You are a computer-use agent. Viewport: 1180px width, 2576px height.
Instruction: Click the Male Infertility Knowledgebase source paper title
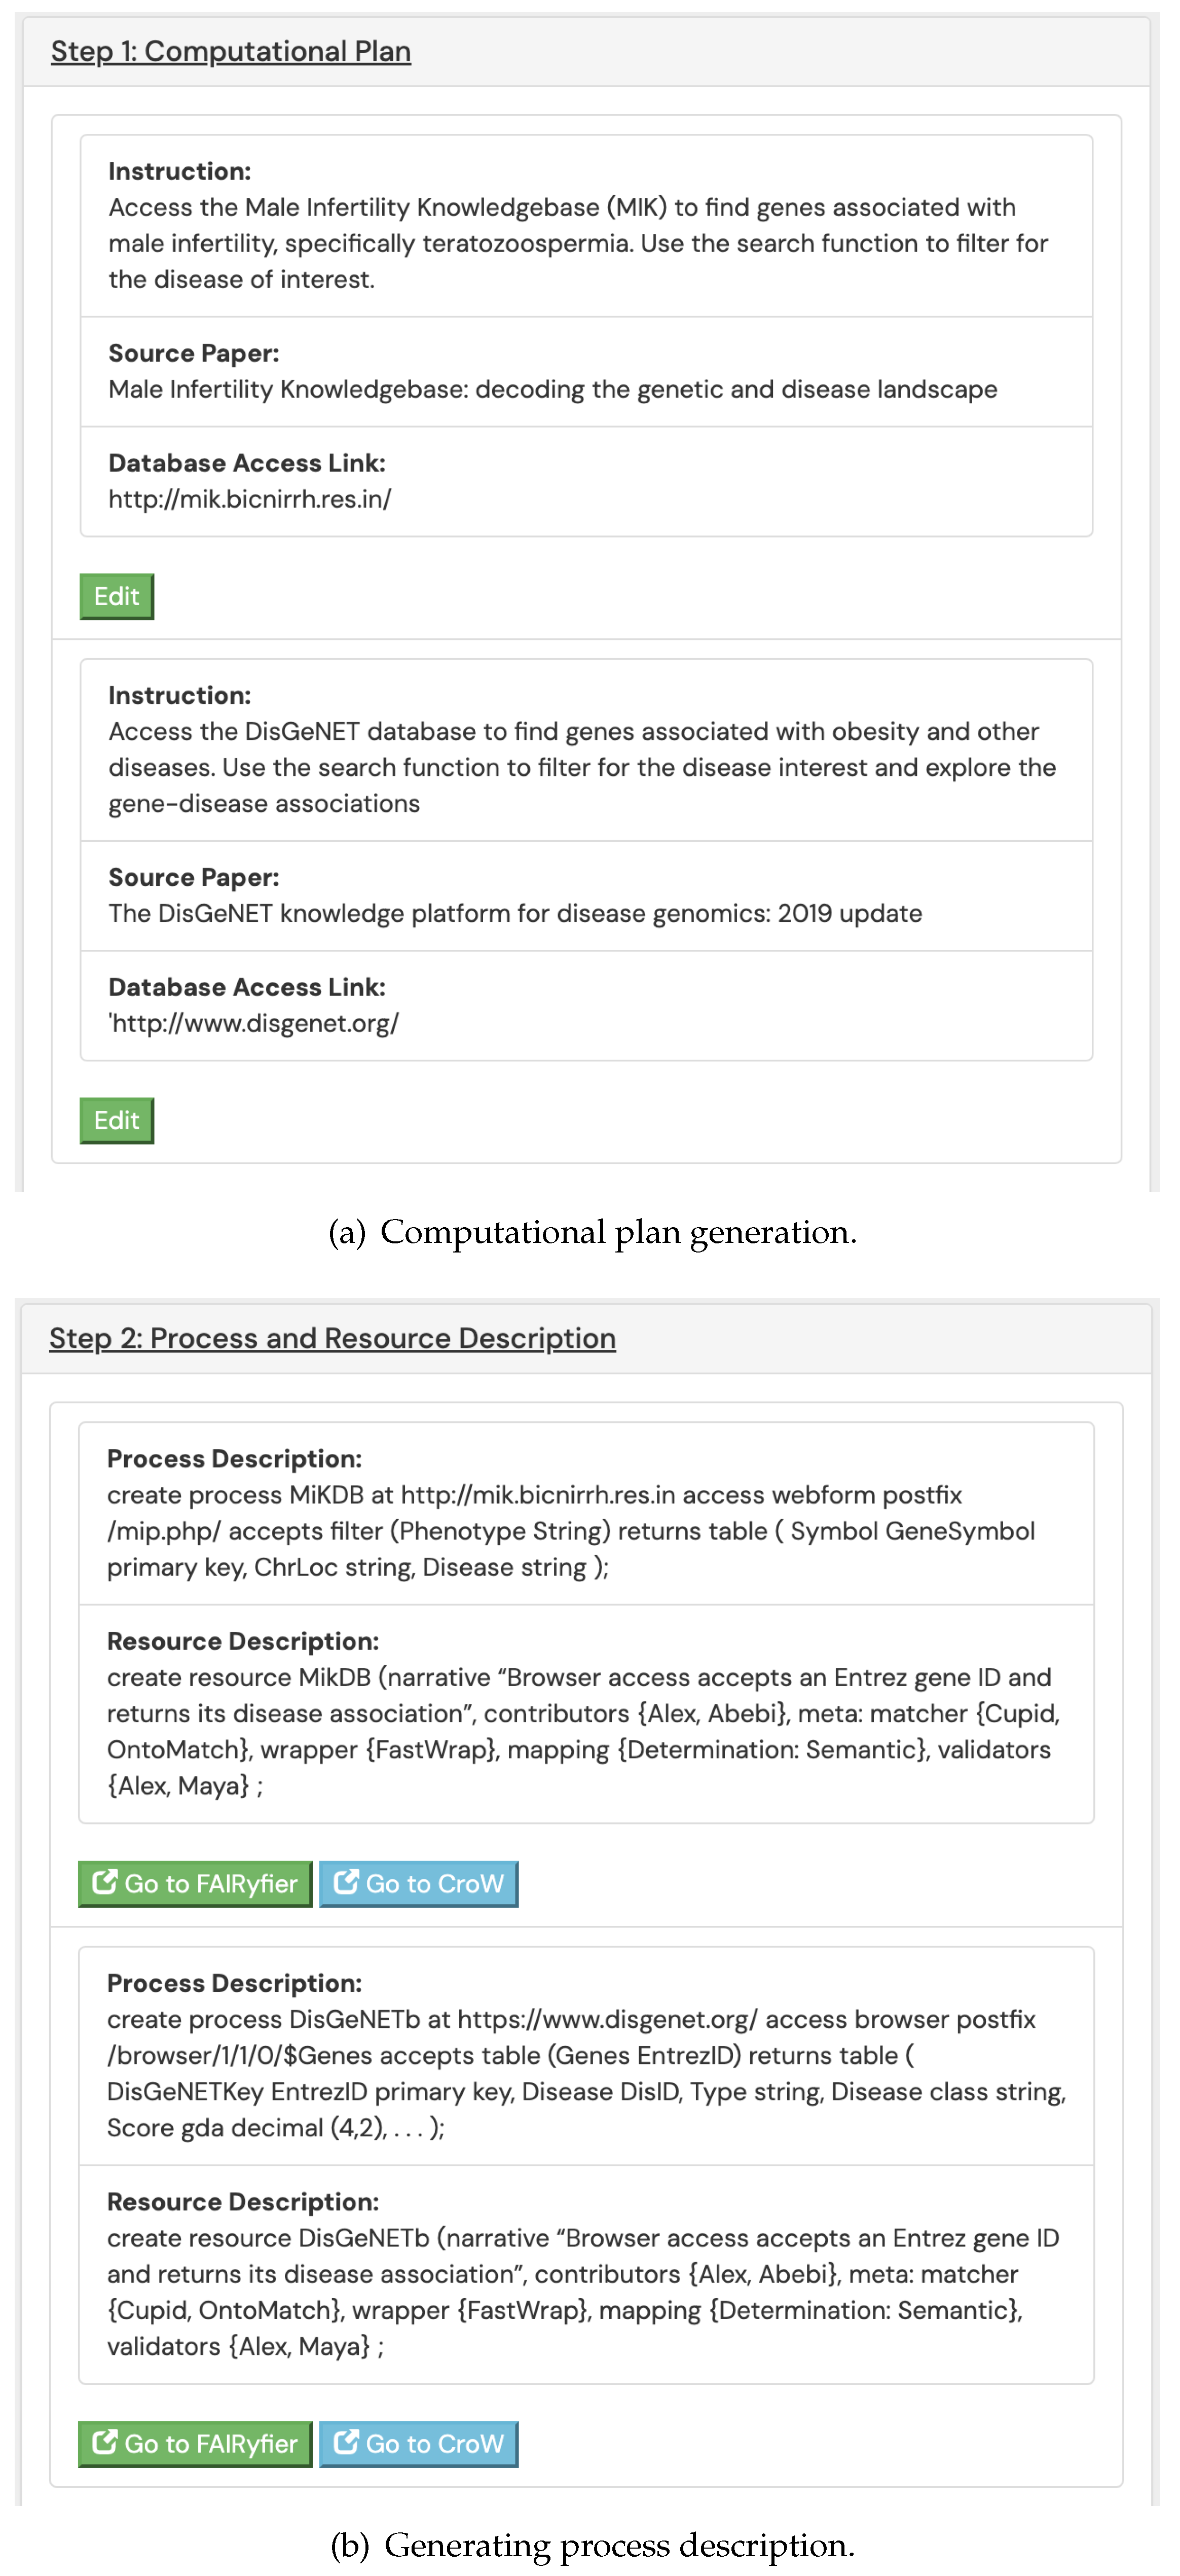pos(552,389)
